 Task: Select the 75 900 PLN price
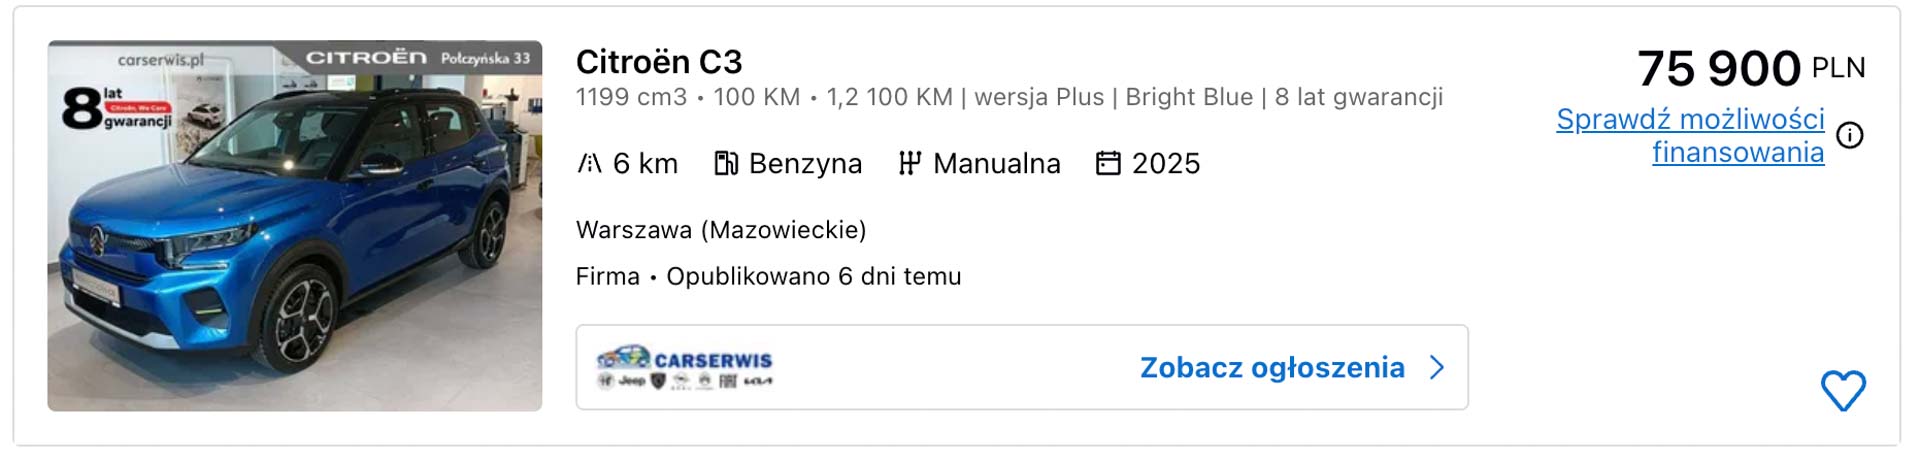coord(1750,69)
